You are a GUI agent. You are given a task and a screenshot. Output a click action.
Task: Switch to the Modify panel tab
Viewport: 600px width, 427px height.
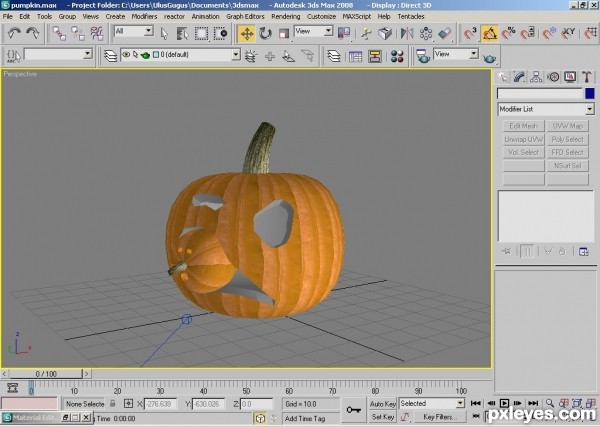pos(519,77)
